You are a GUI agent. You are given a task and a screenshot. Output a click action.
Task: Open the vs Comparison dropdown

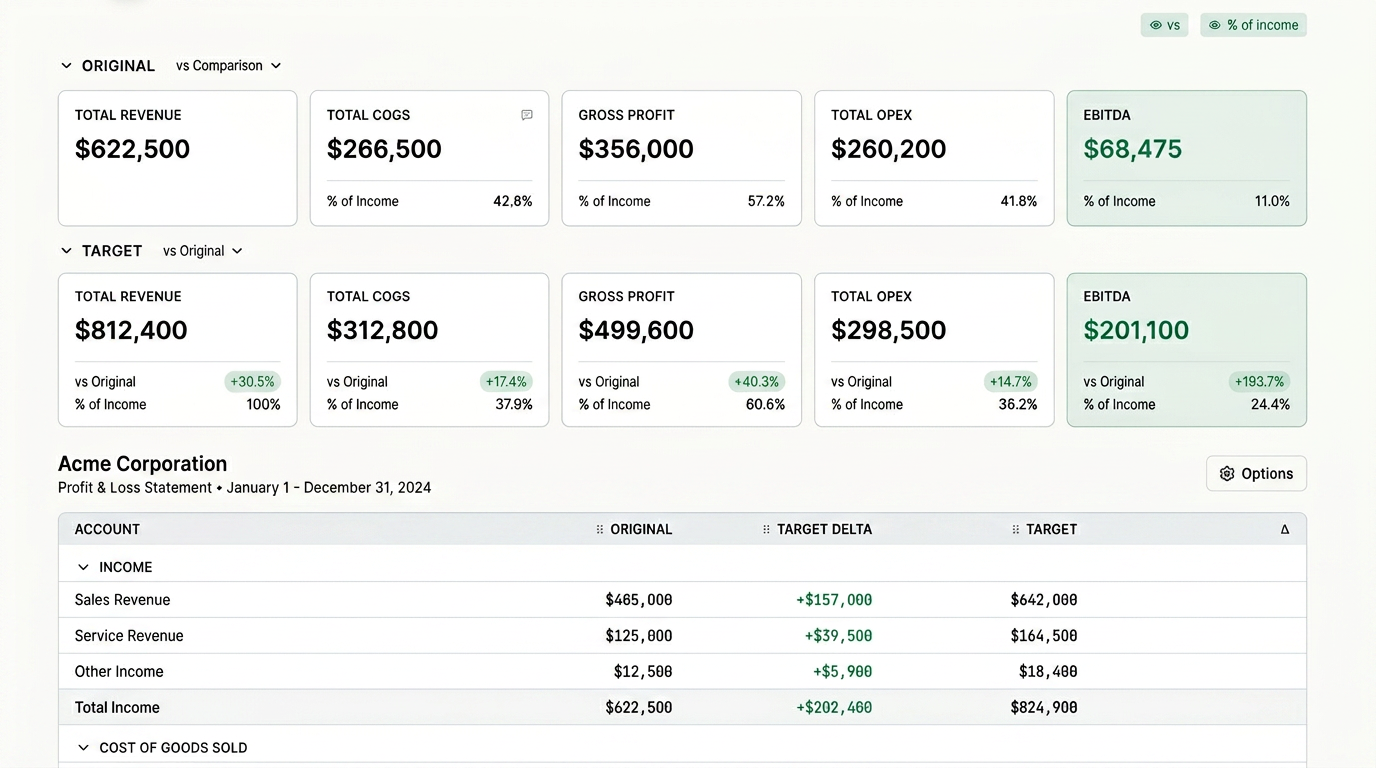click(228, 66)
